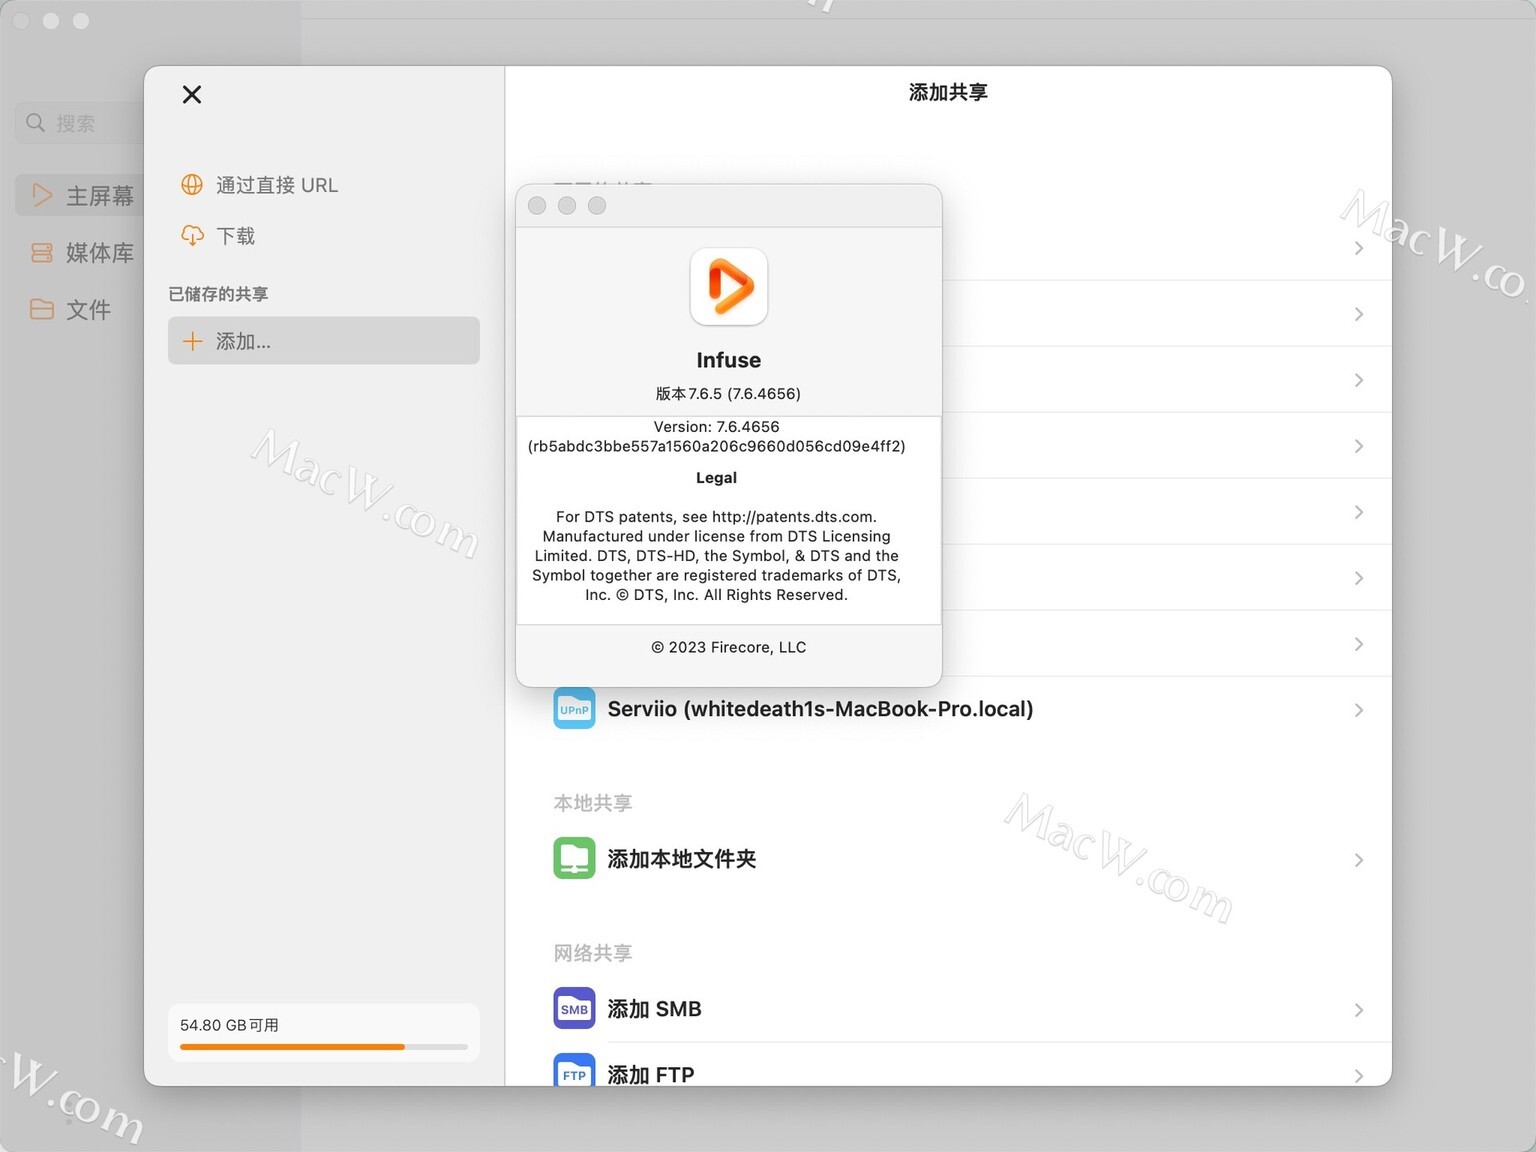Click the 添加共享 header title

(x=948, y=92)
